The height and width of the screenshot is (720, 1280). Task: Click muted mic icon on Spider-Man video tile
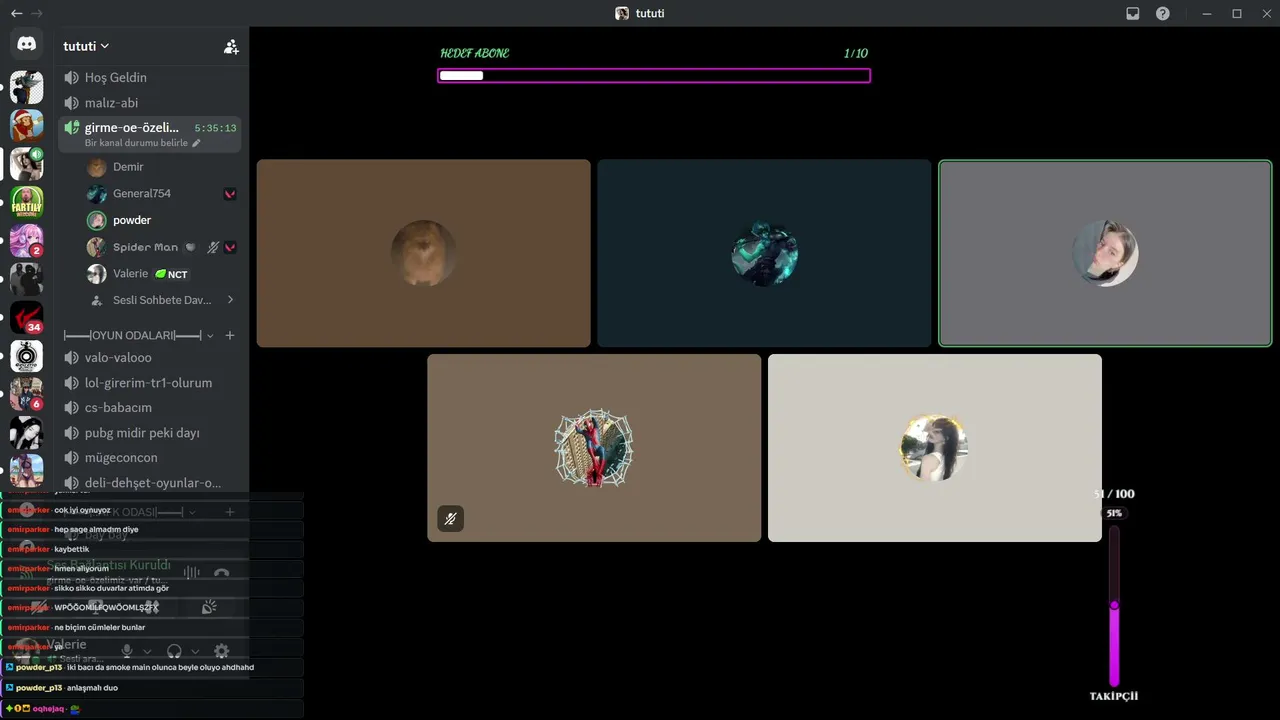(451, 518)
